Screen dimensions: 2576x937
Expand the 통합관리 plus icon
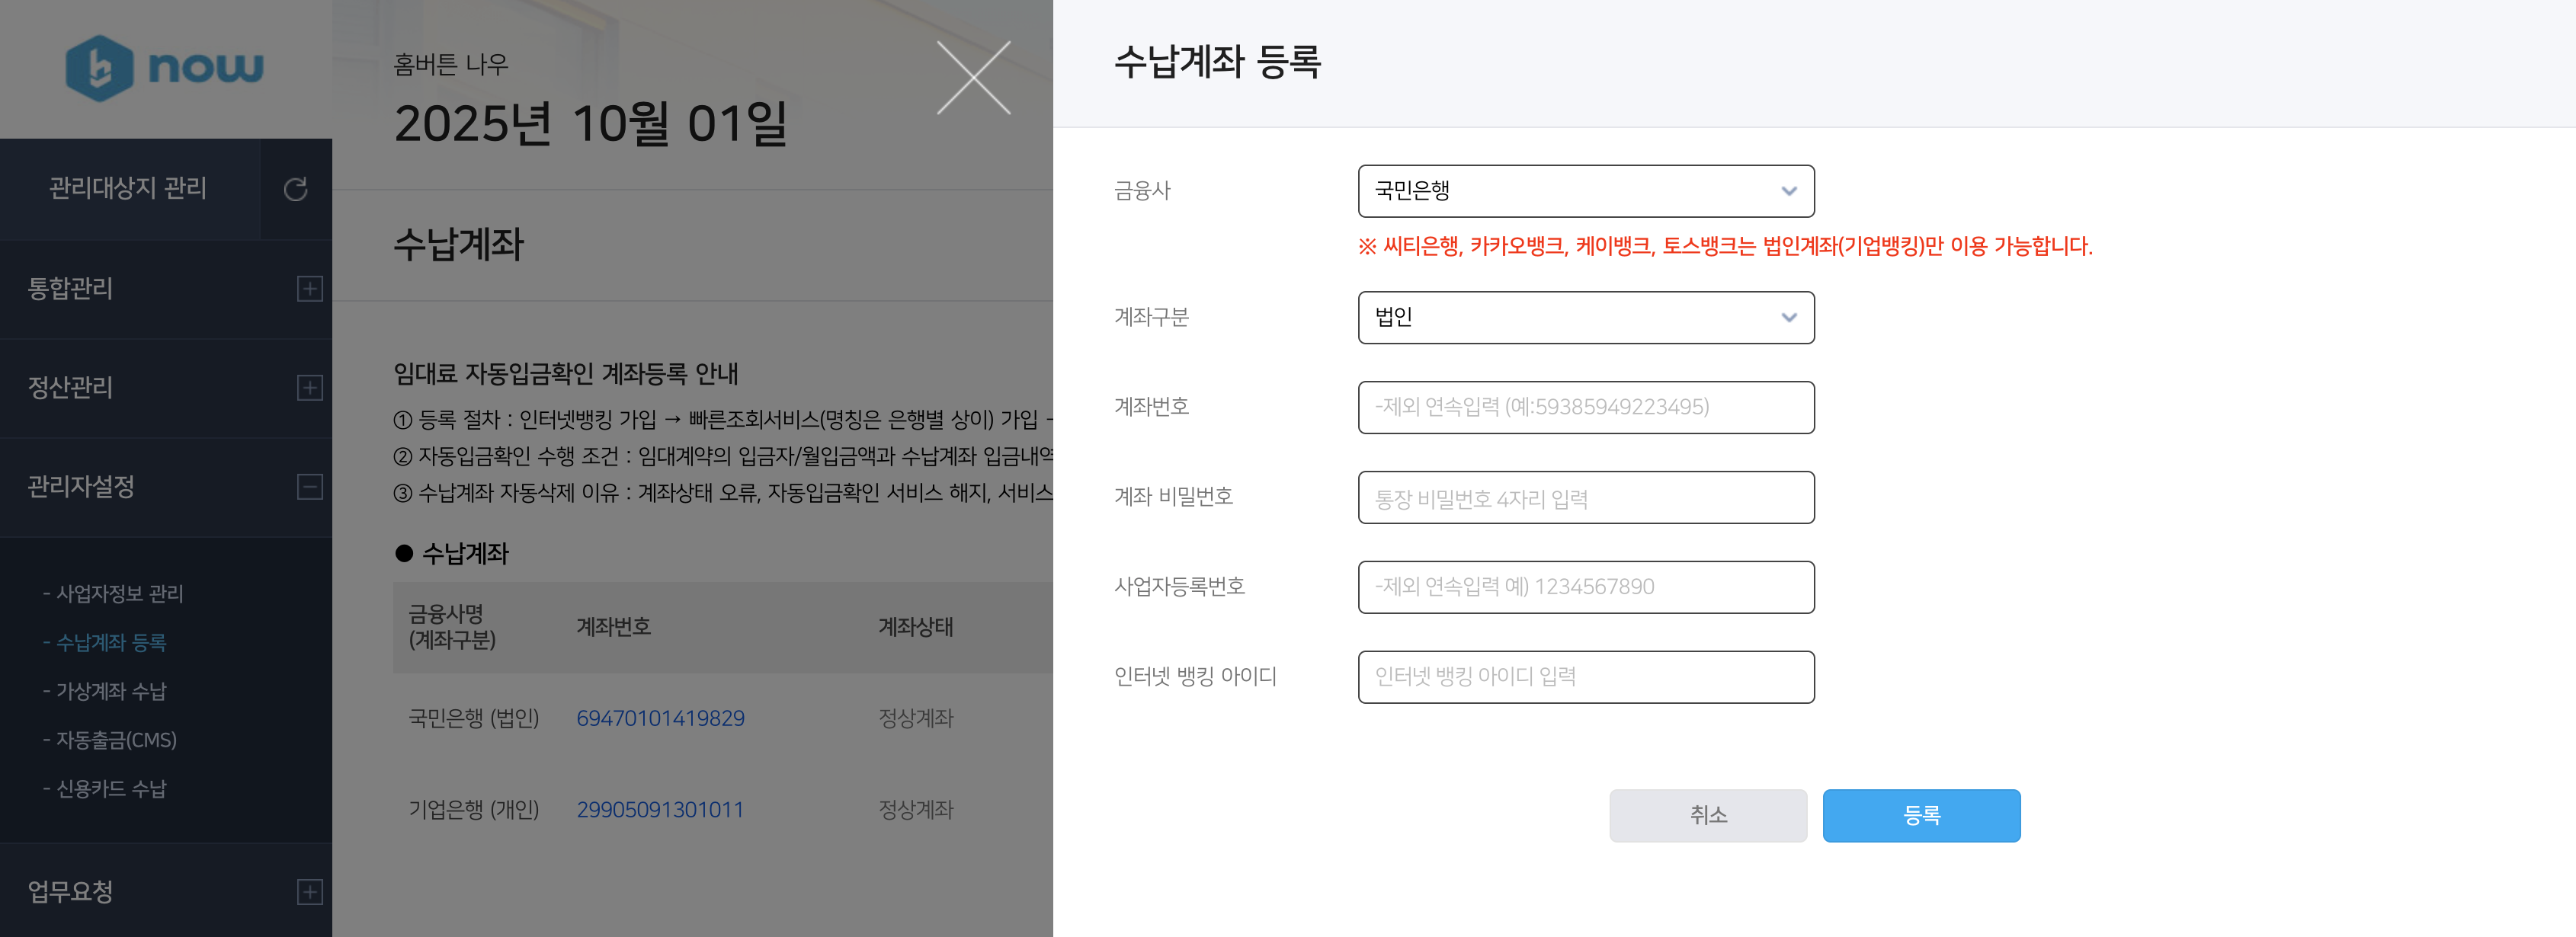310,289
